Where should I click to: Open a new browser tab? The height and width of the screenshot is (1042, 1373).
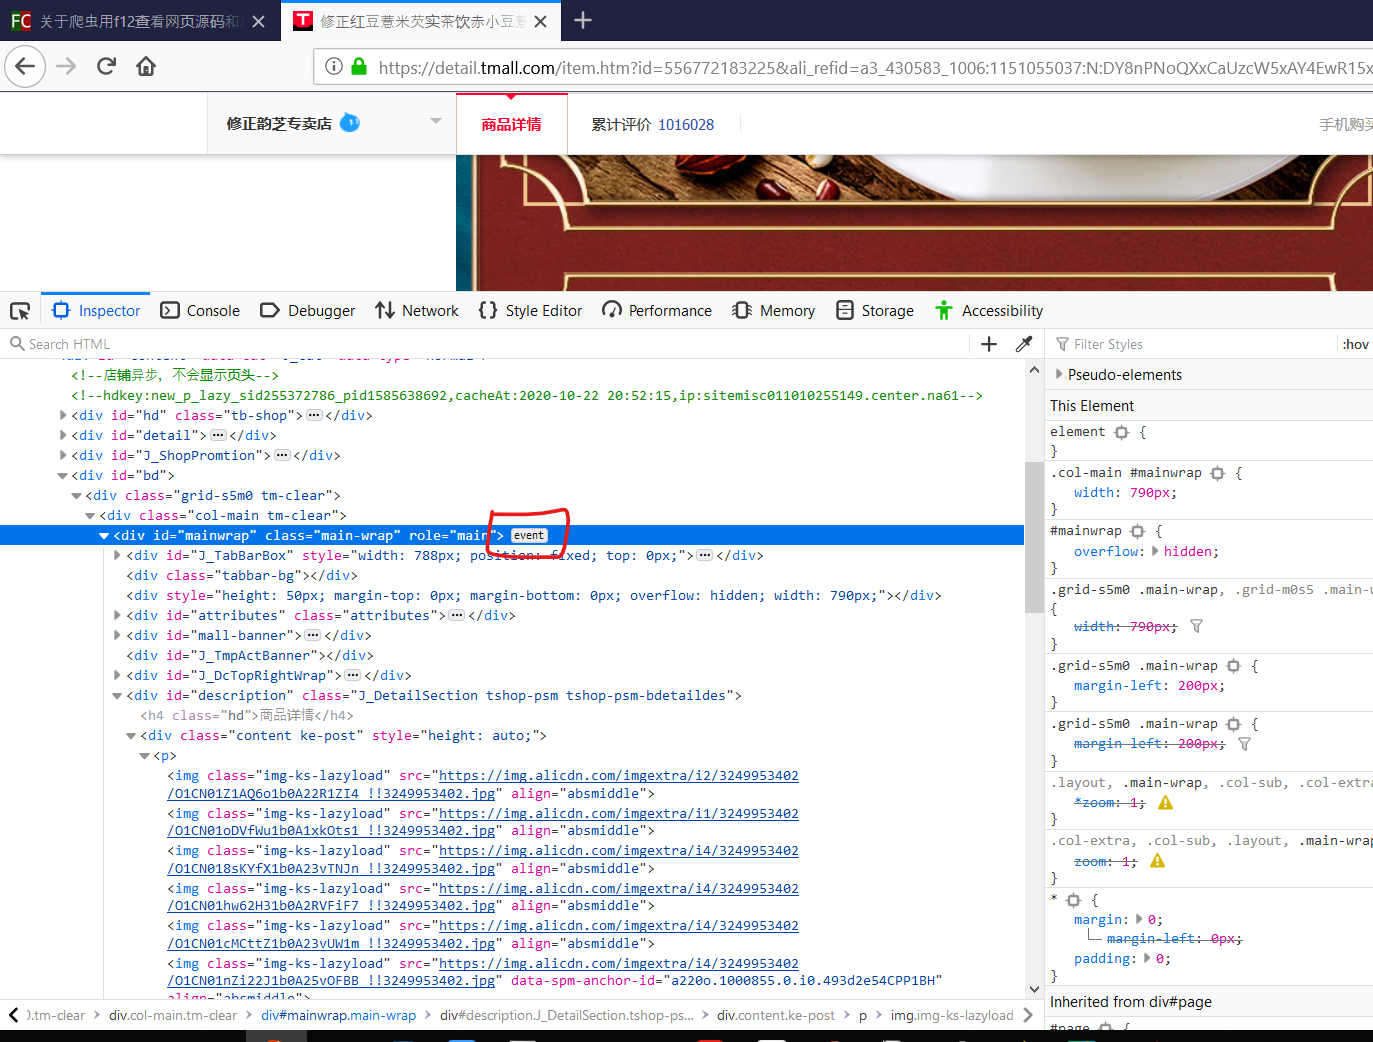(583, 20)
